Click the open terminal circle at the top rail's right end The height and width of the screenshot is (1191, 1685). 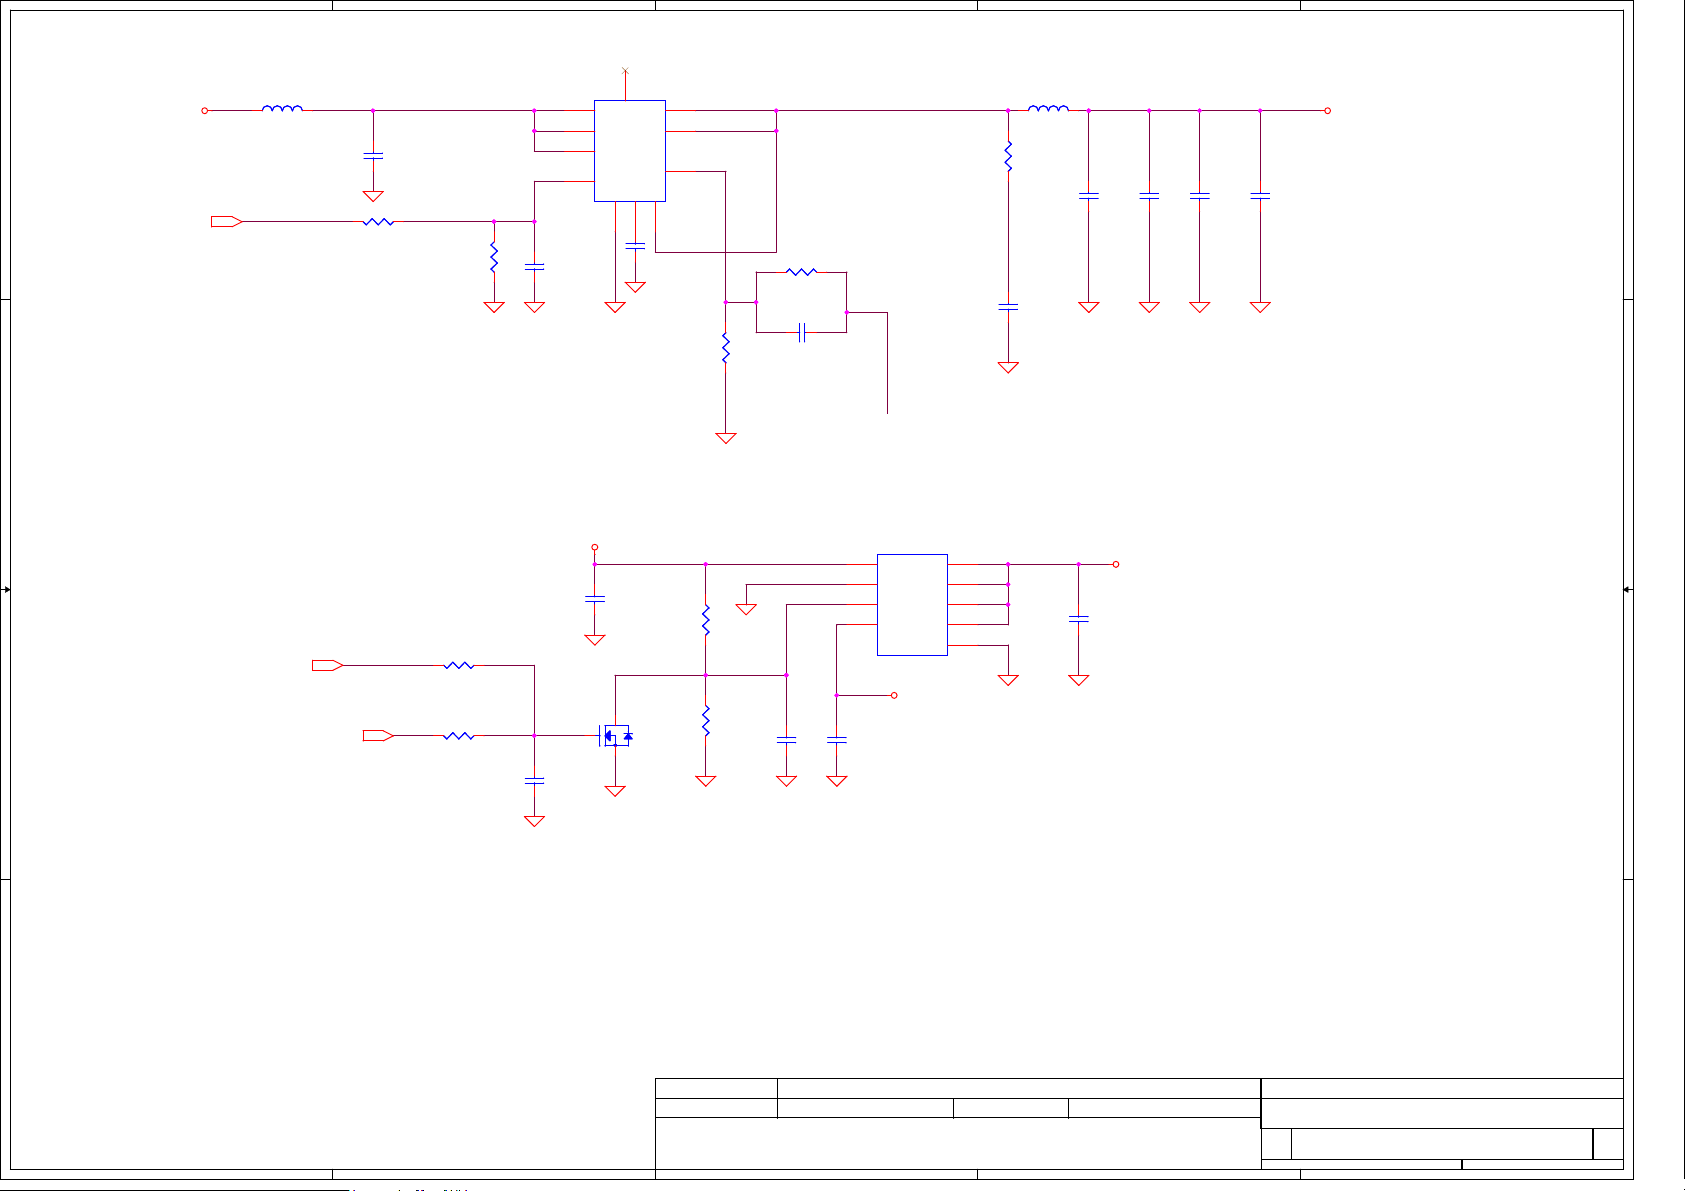tap(1328, 111)
